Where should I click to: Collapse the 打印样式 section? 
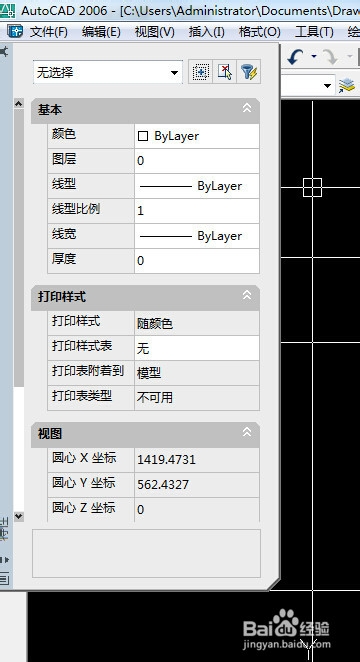pyautogui.click(x=247, y=295)
